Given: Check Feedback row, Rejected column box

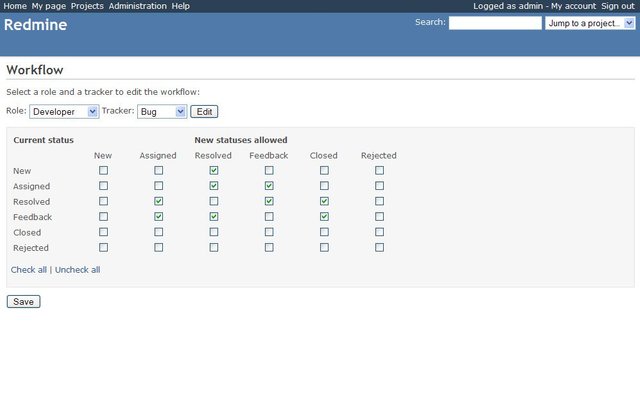Looking at the screenshot, I should pyautogui.click(x=379, y=216).
